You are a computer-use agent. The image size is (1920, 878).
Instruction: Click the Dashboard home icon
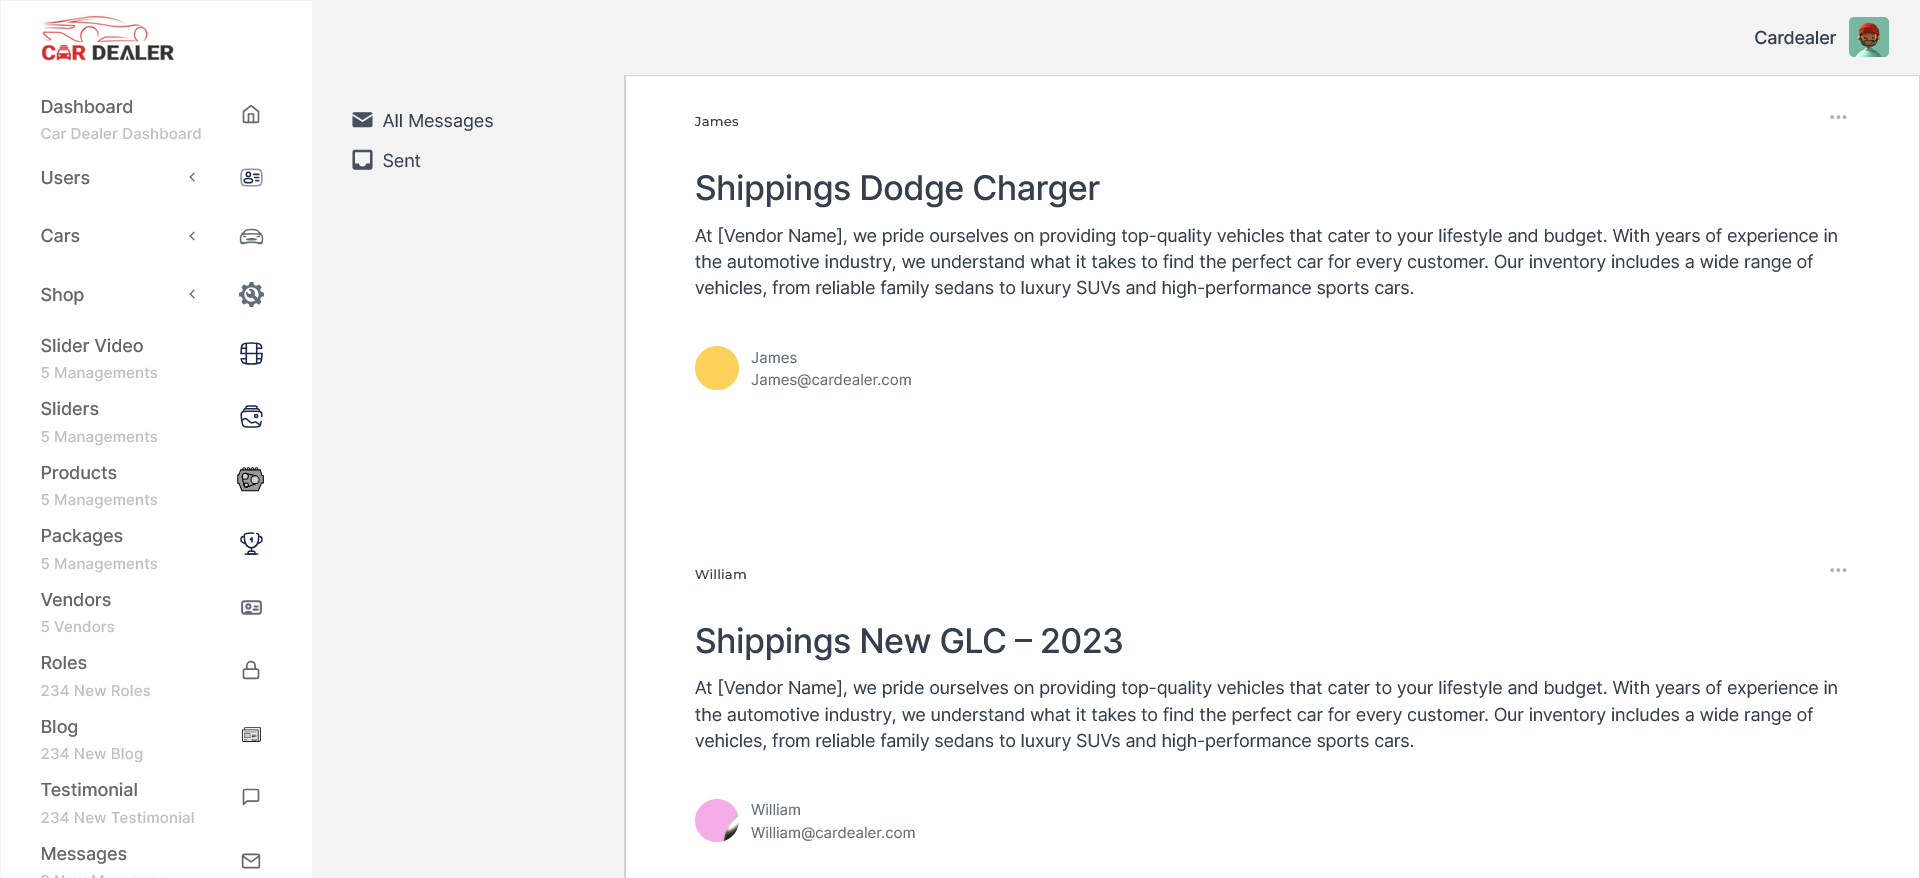(x=251, y=115)
